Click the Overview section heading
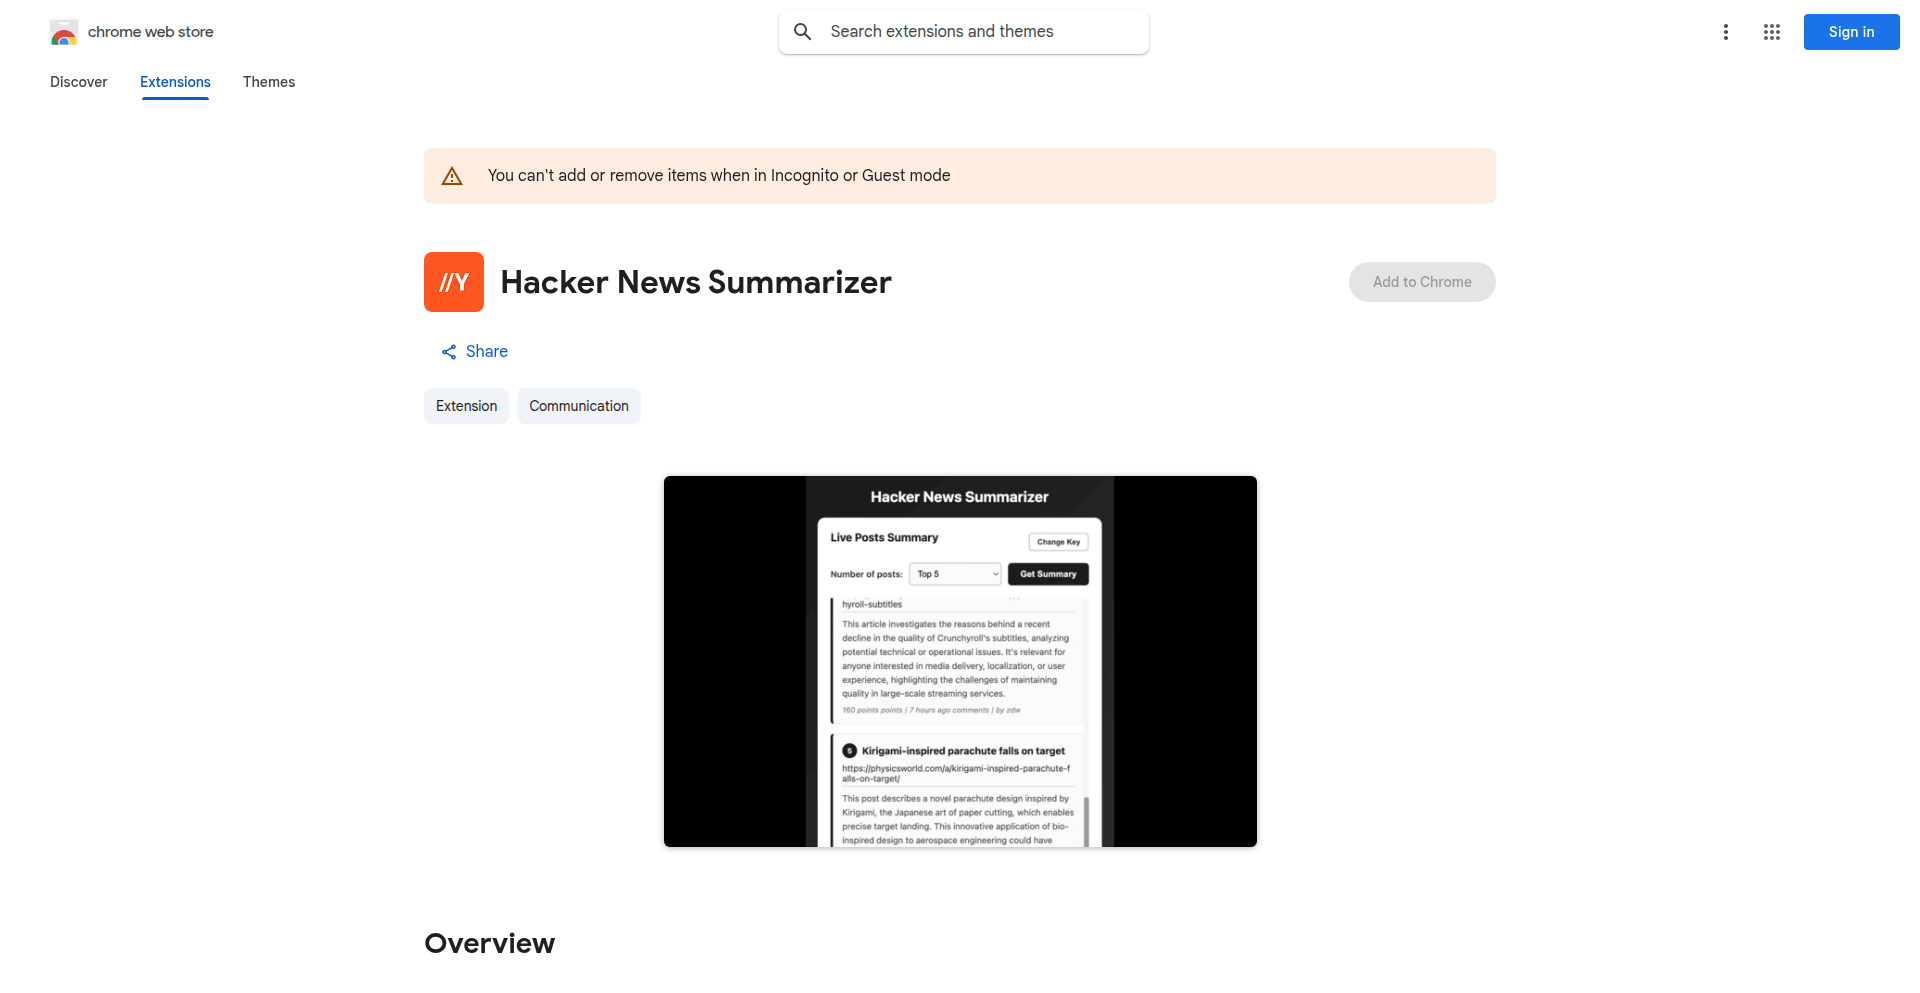The image size is (1920, 993). (x=489, y=943)
